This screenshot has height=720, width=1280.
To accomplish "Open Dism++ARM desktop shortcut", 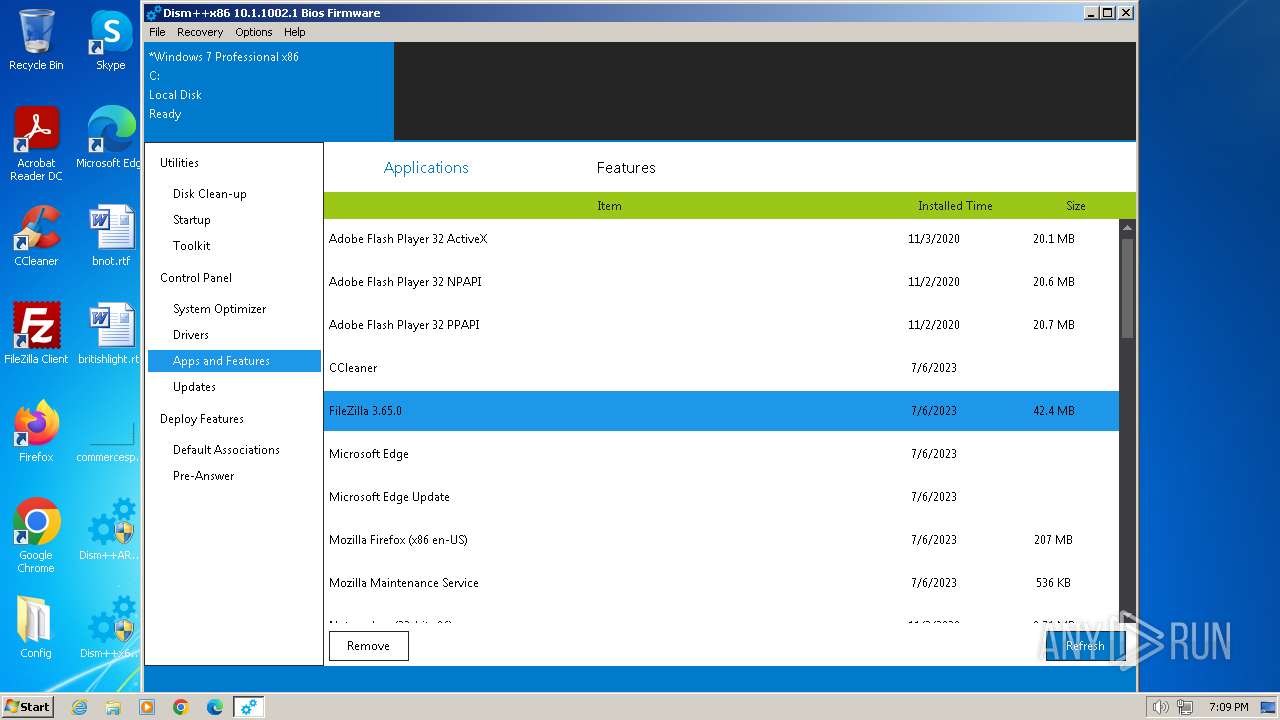I will (111, 529).
